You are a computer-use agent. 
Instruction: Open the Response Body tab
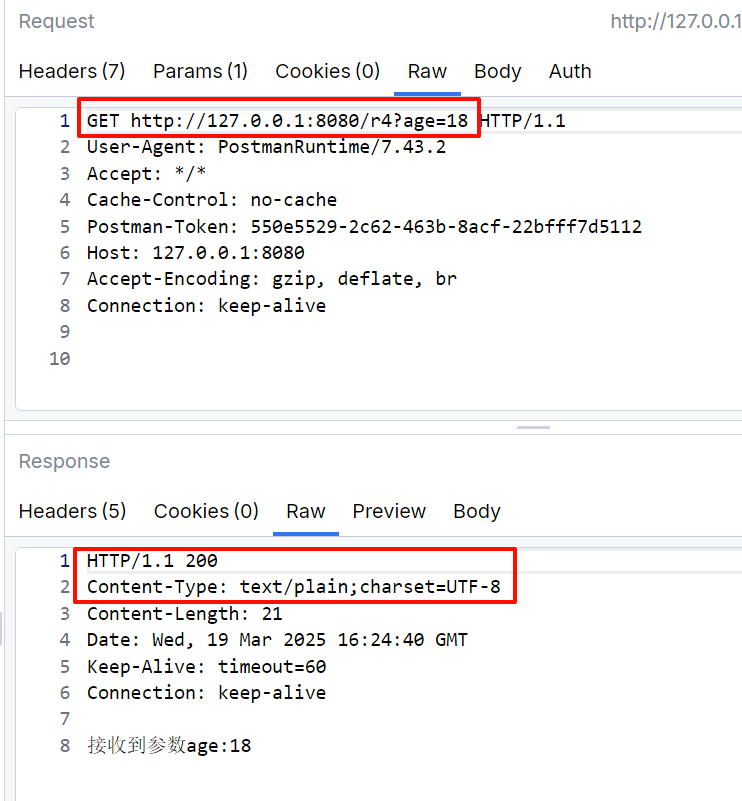[476, 511]
